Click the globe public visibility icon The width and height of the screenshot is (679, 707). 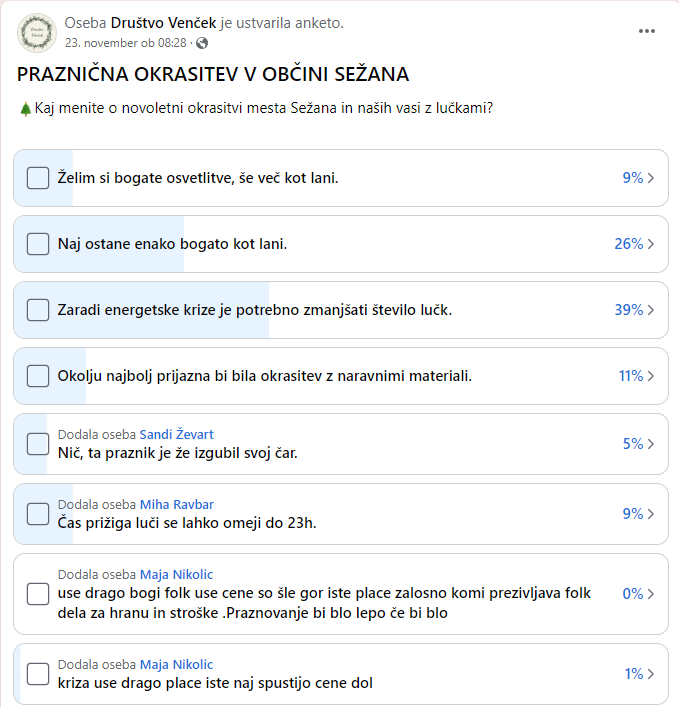click(x=203, y=43)
